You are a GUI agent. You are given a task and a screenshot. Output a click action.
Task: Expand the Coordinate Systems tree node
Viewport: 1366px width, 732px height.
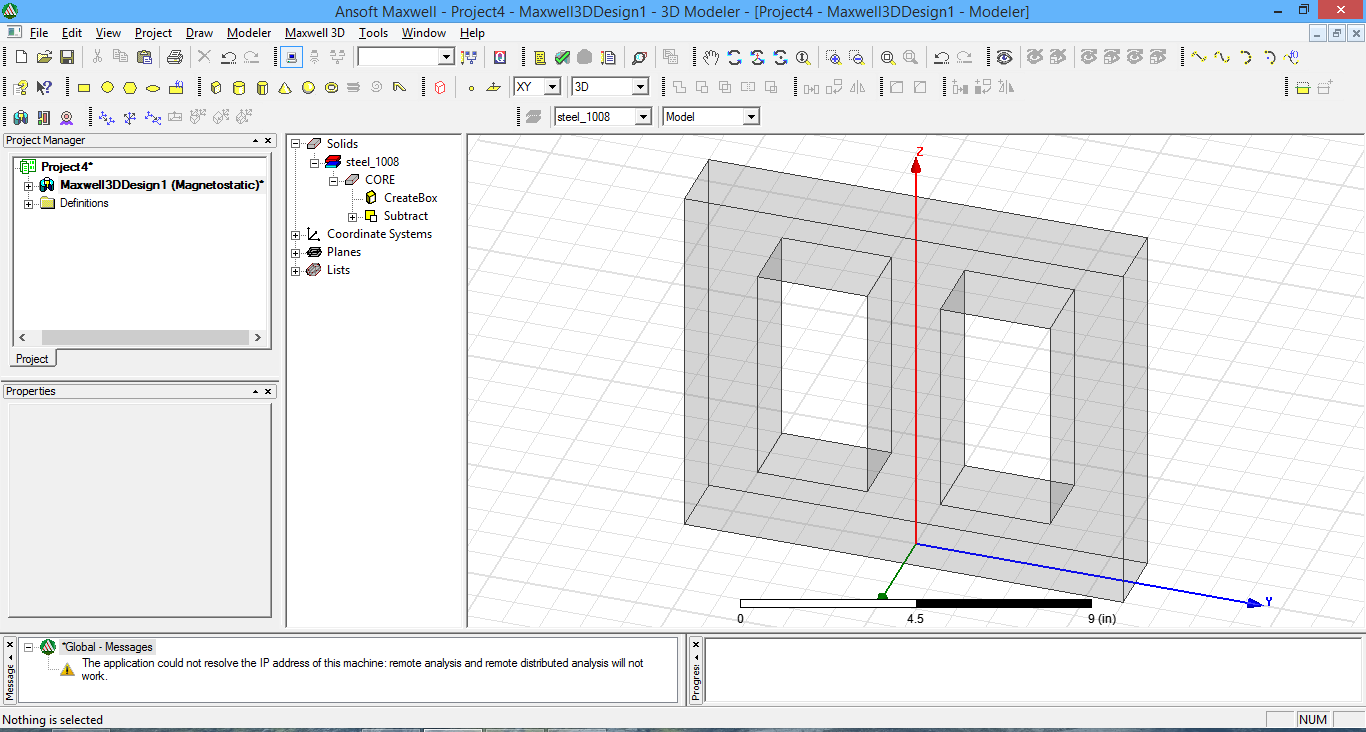tap(295, 233)
